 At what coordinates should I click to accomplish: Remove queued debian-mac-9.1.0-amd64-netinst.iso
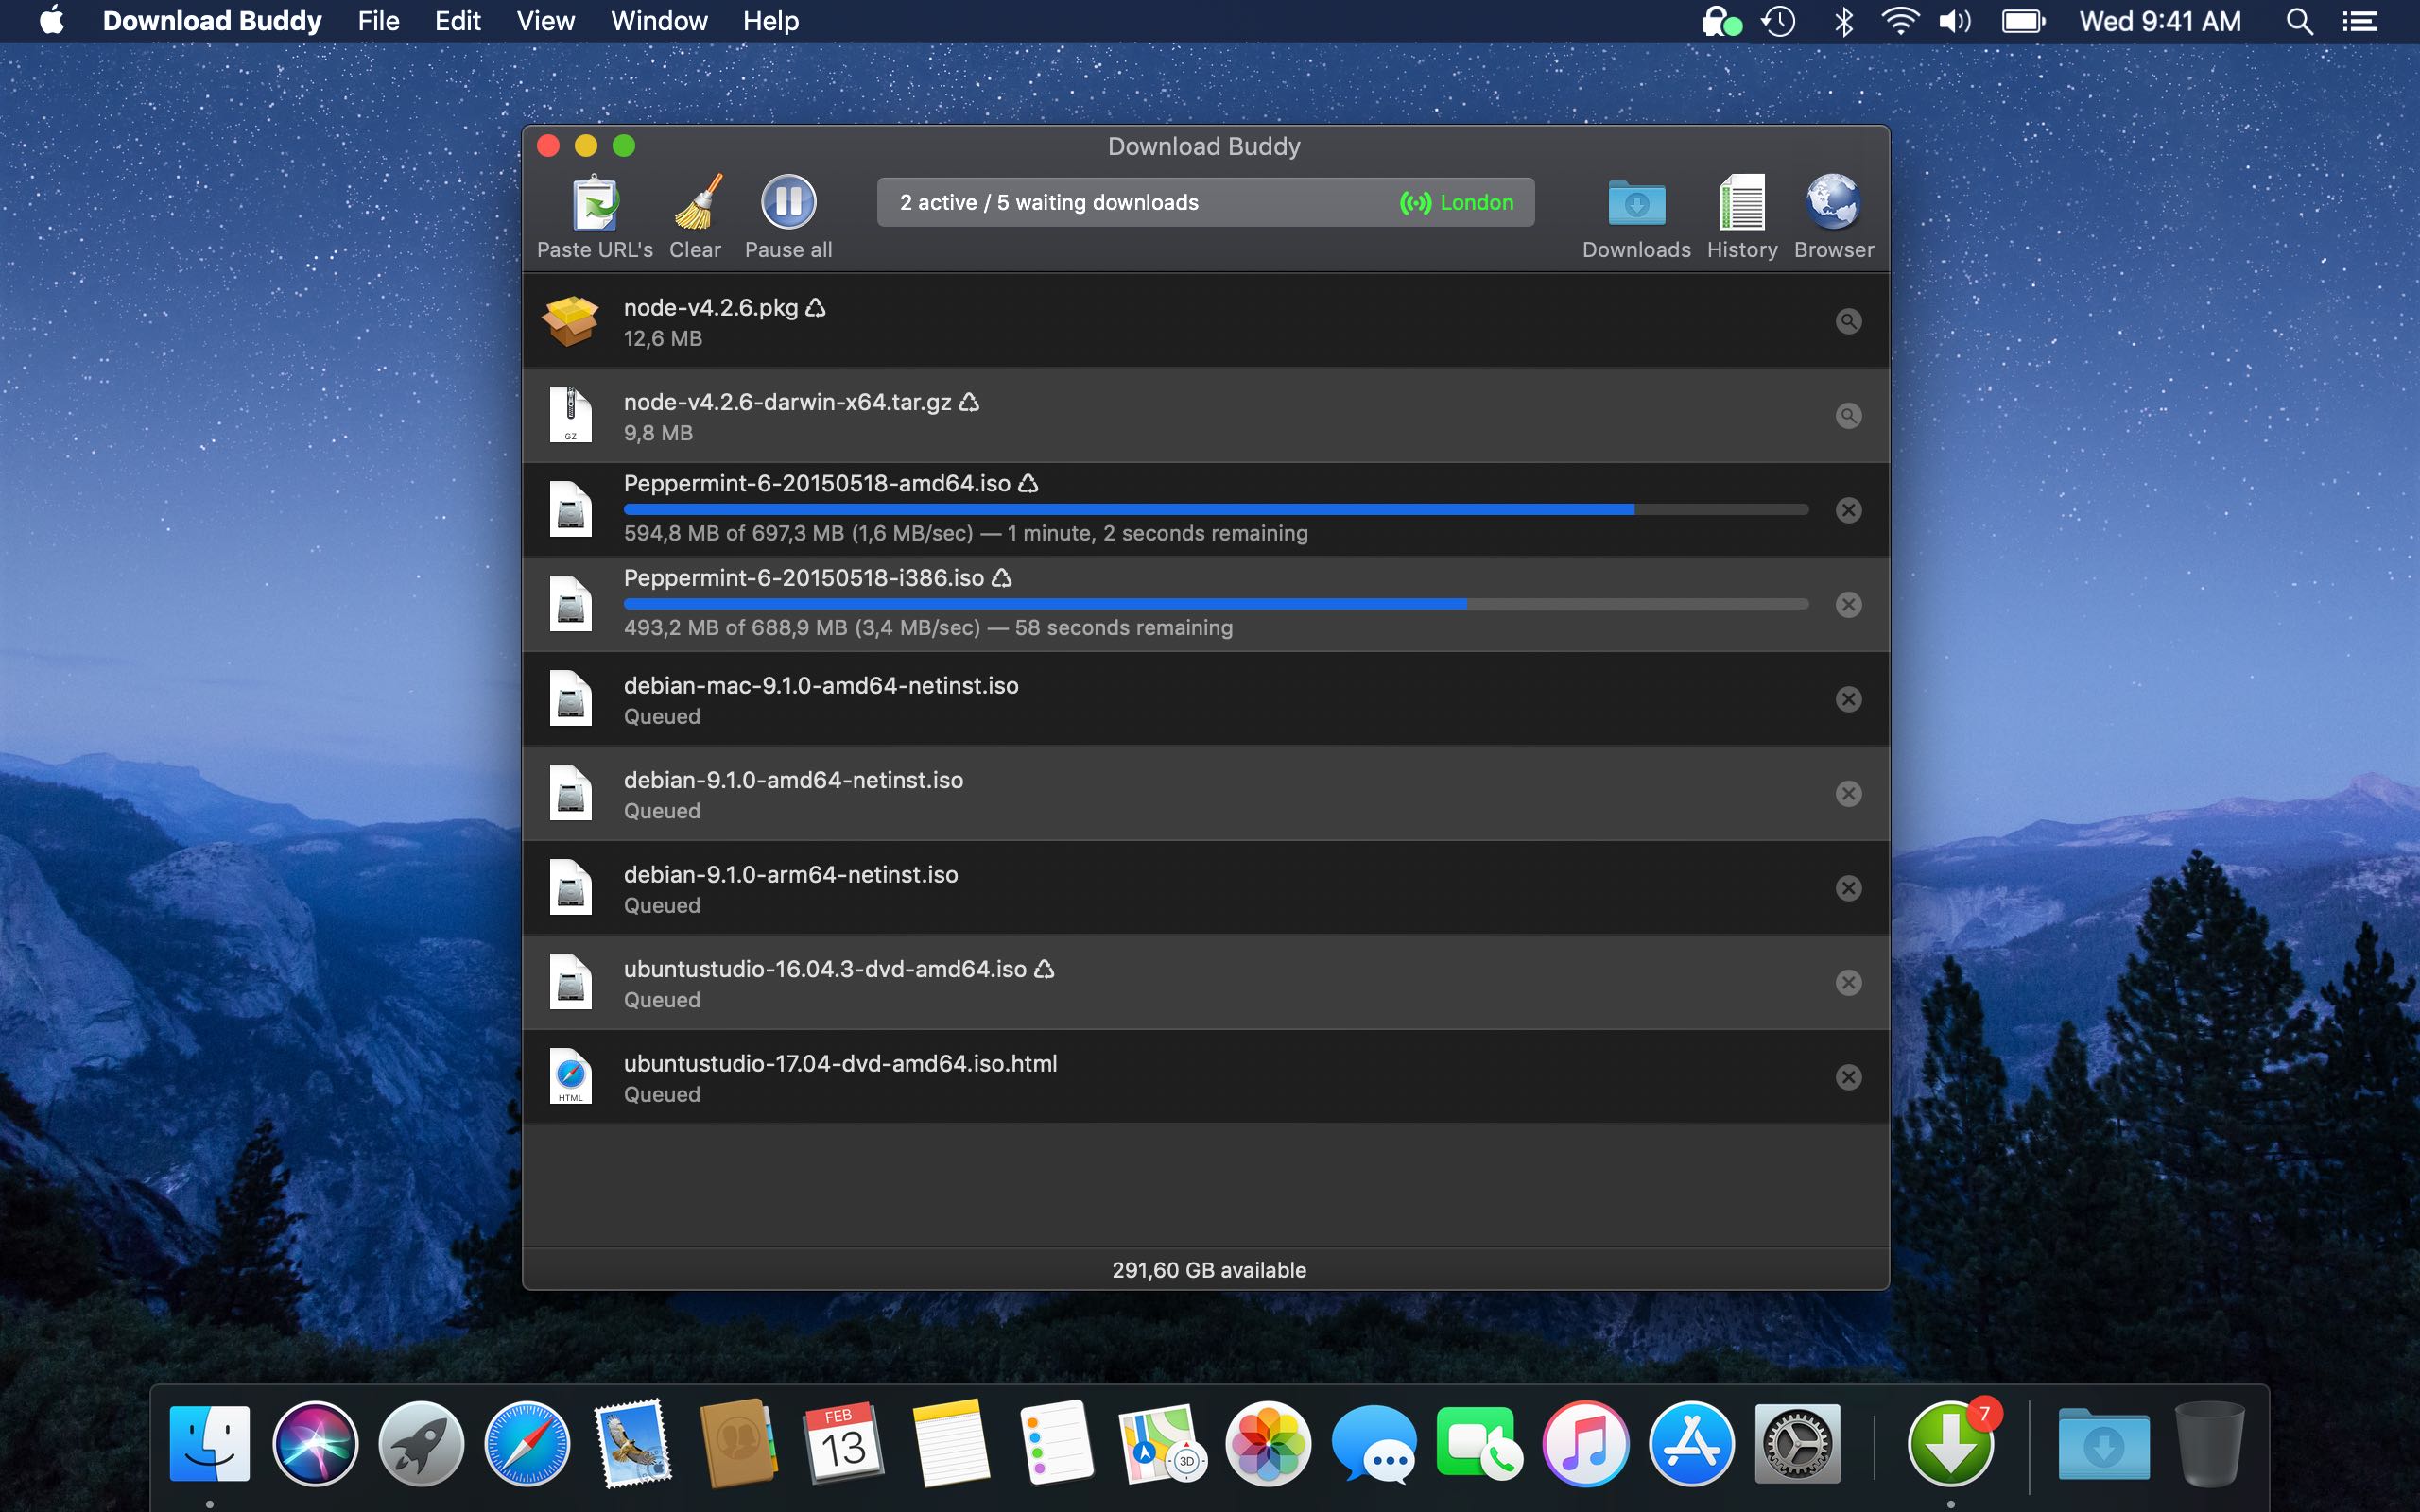pos(1848,699)
